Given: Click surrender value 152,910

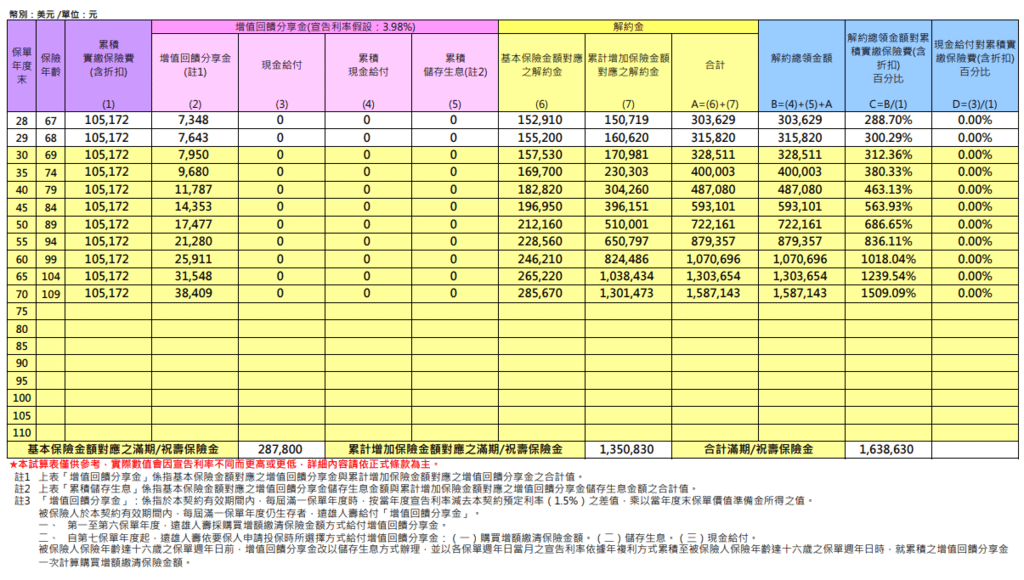Looking at the screenshot, I should tap(540, 120).
